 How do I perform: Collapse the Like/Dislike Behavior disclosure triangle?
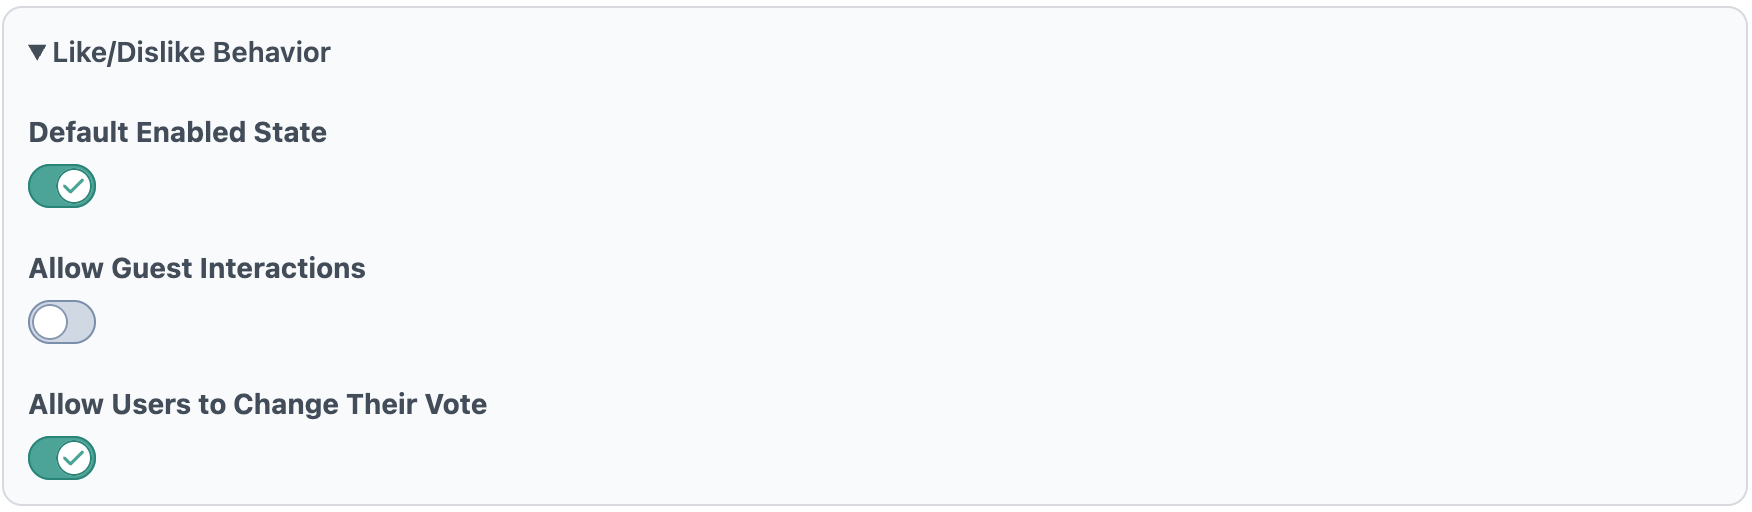point(38,53)
